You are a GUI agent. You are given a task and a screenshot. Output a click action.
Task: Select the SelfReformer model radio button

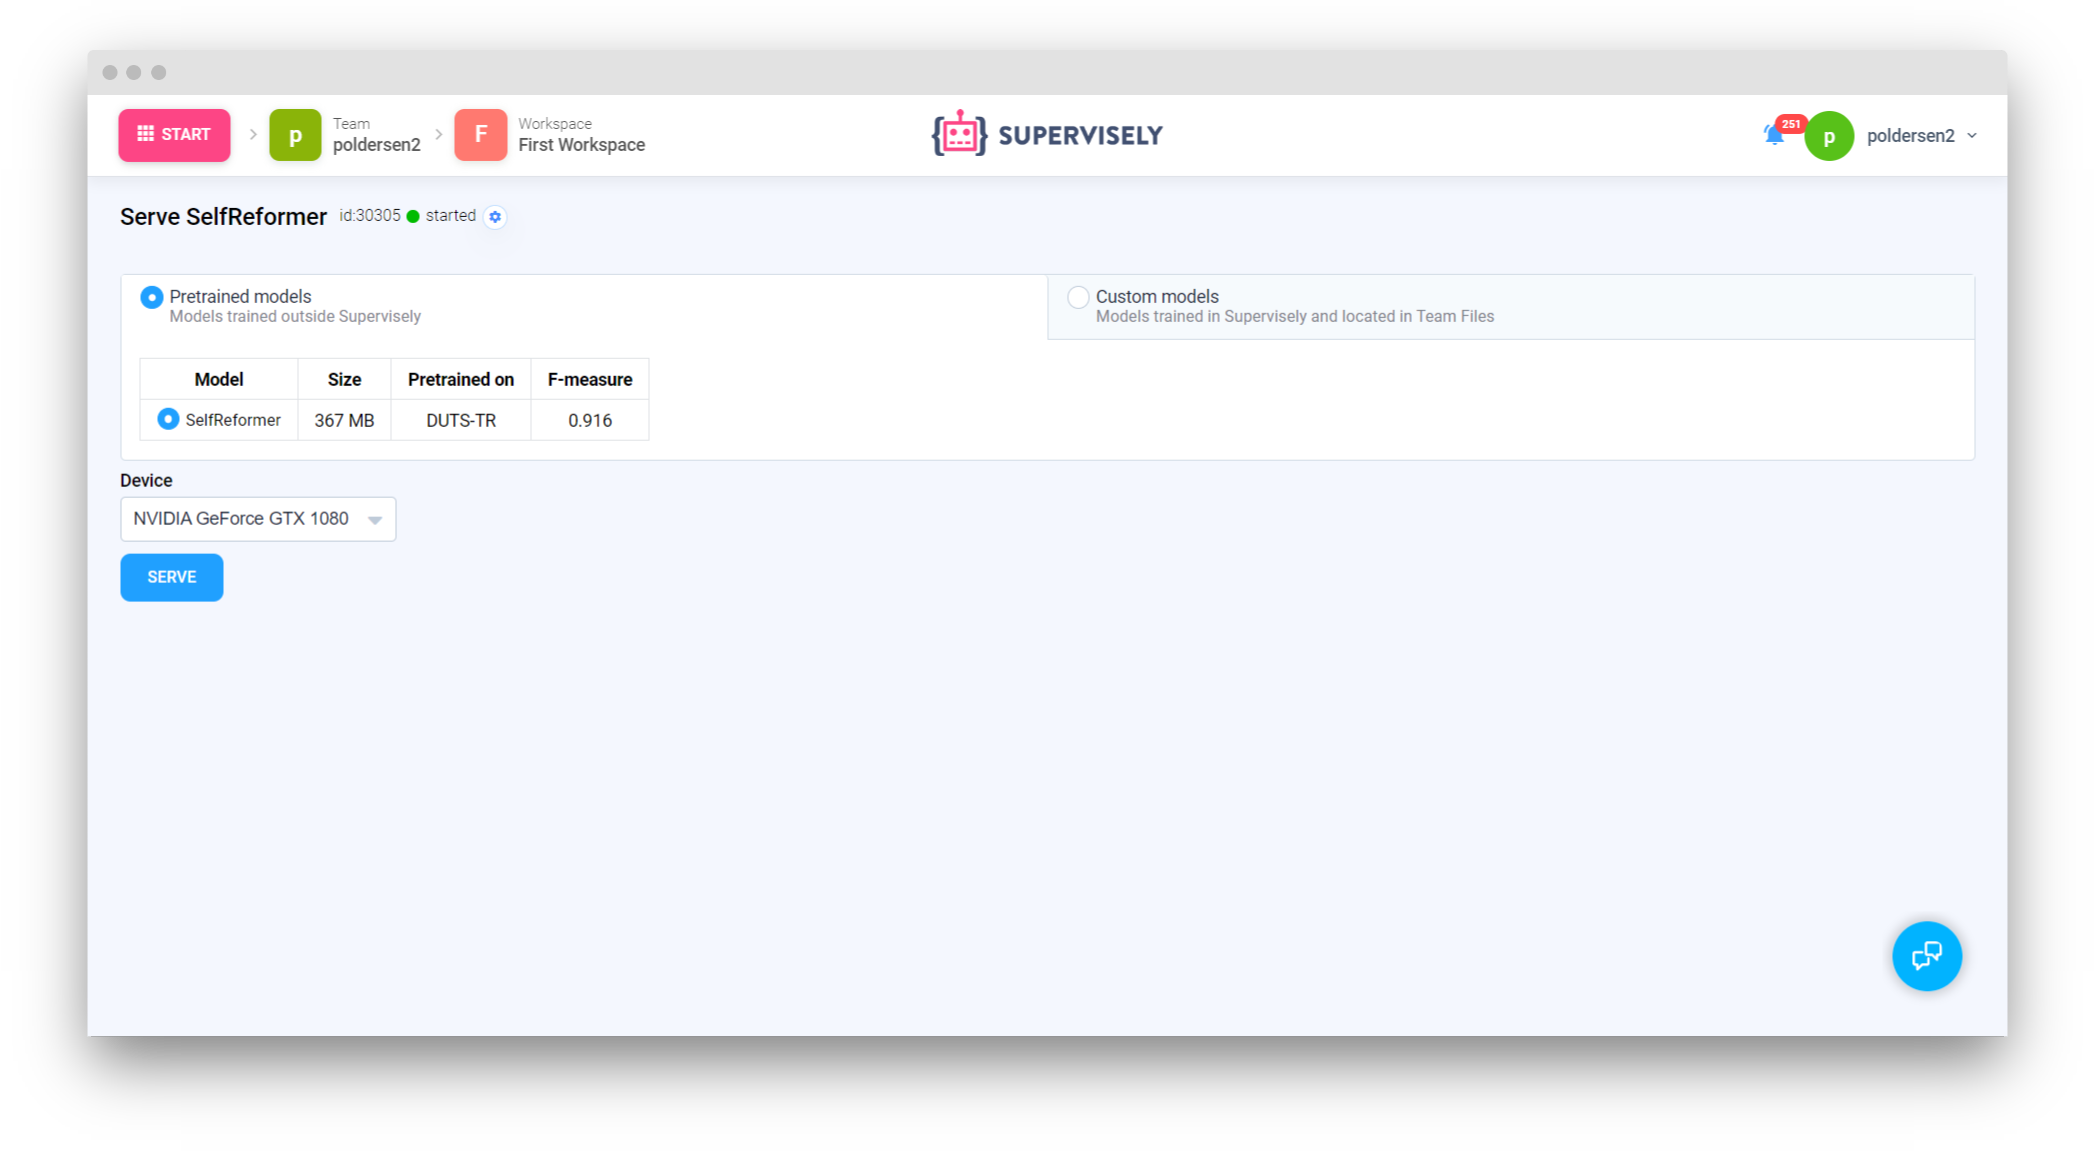pyautogui.click(x=168, y=419)
